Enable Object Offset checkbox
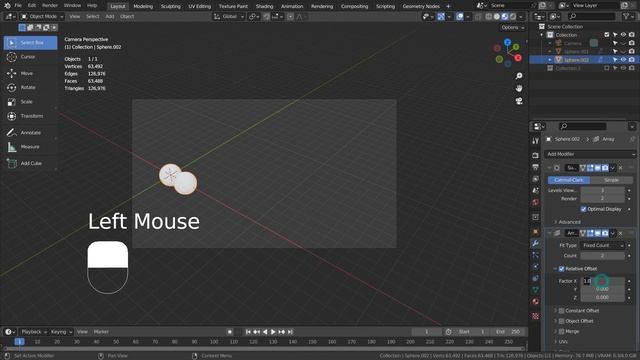Viewport: 640px width, 360px height. click(x=561, y=321)
